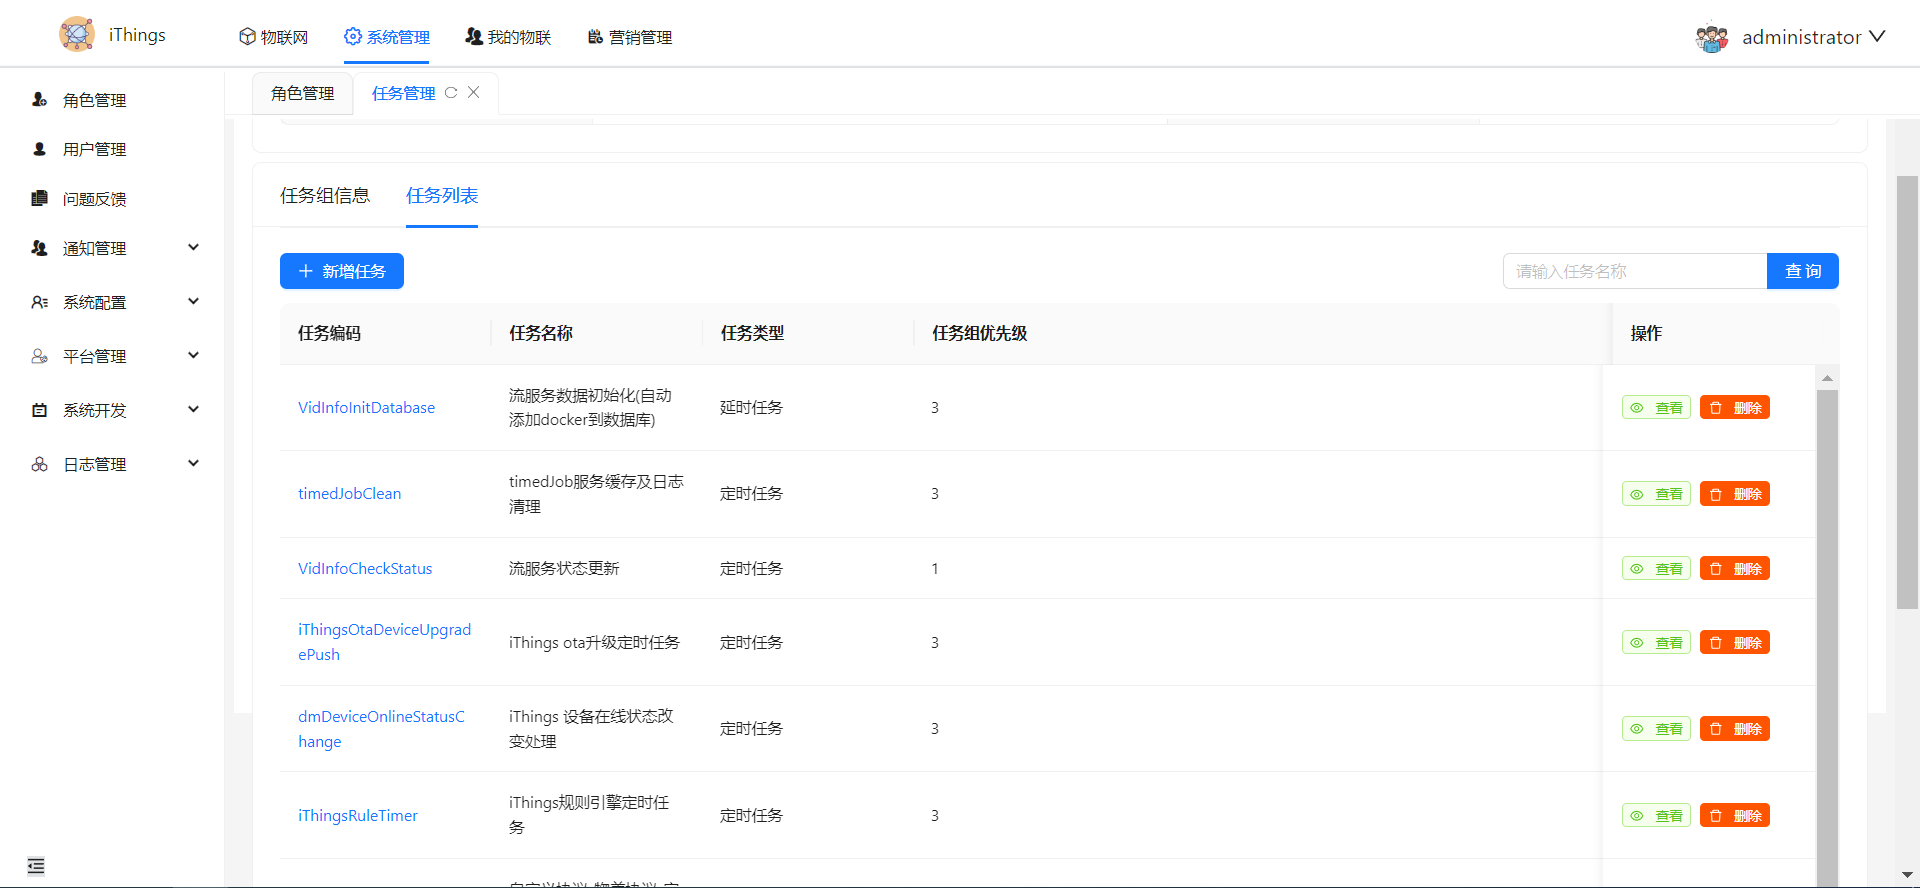Viewport: 1920px width, 888px height.
Task: Click the iThings logo icon
Action: 77,35
